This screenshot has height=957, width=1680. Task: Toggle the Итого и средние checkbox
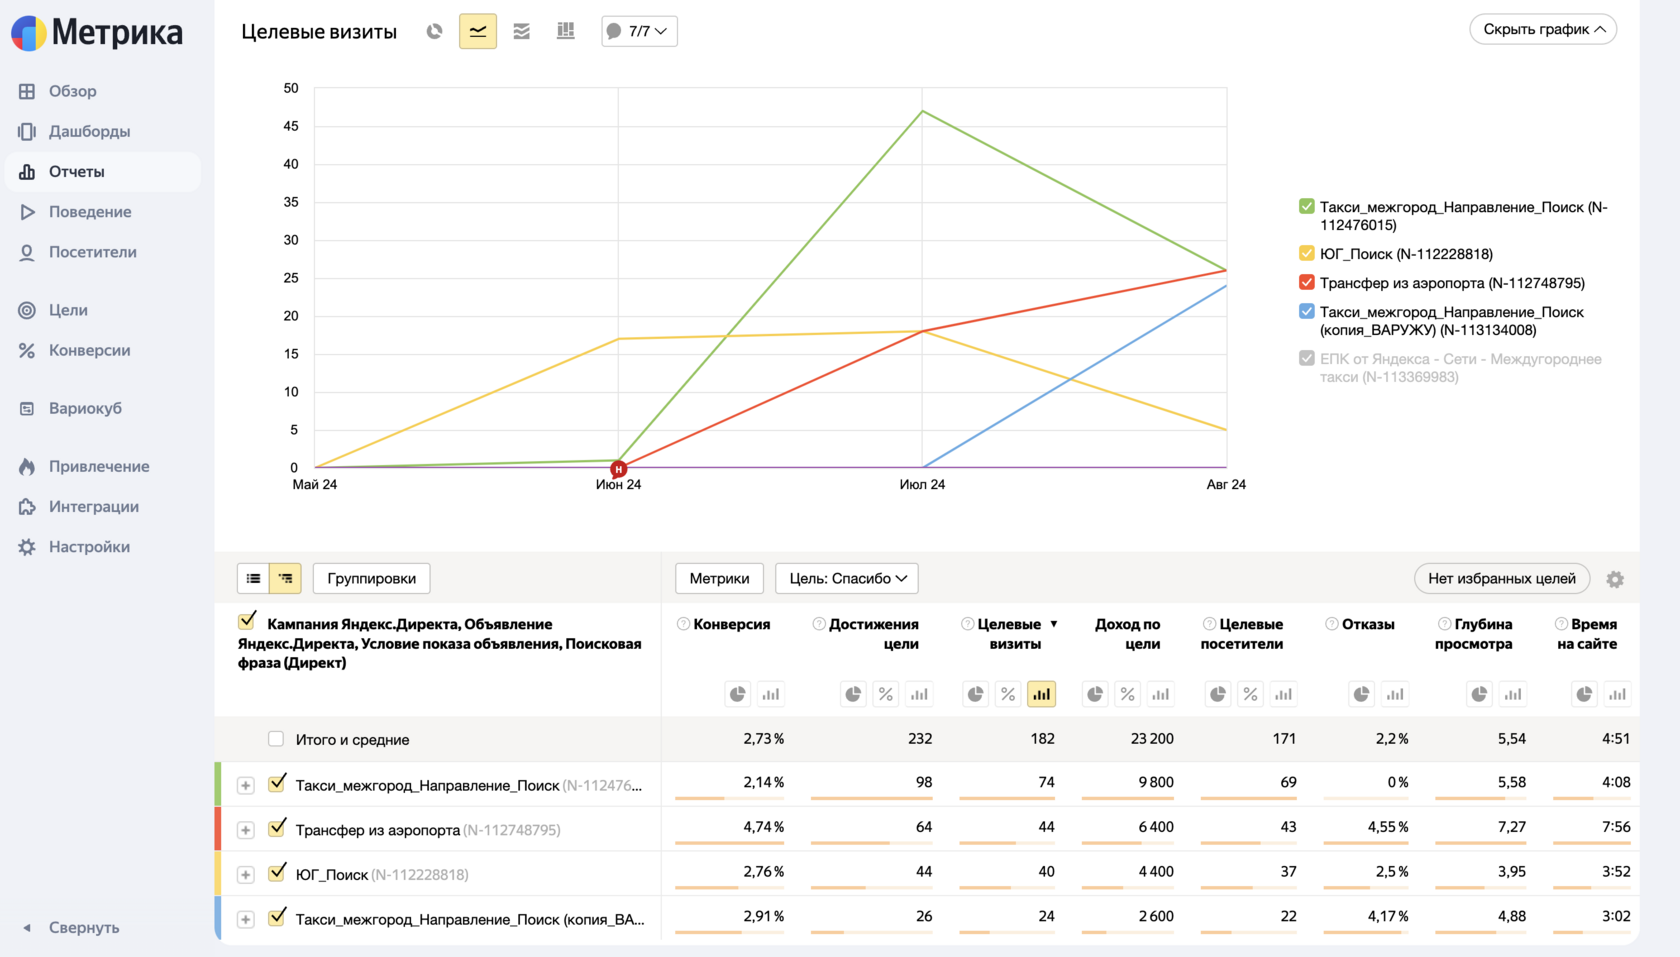[x=276, y=739]
